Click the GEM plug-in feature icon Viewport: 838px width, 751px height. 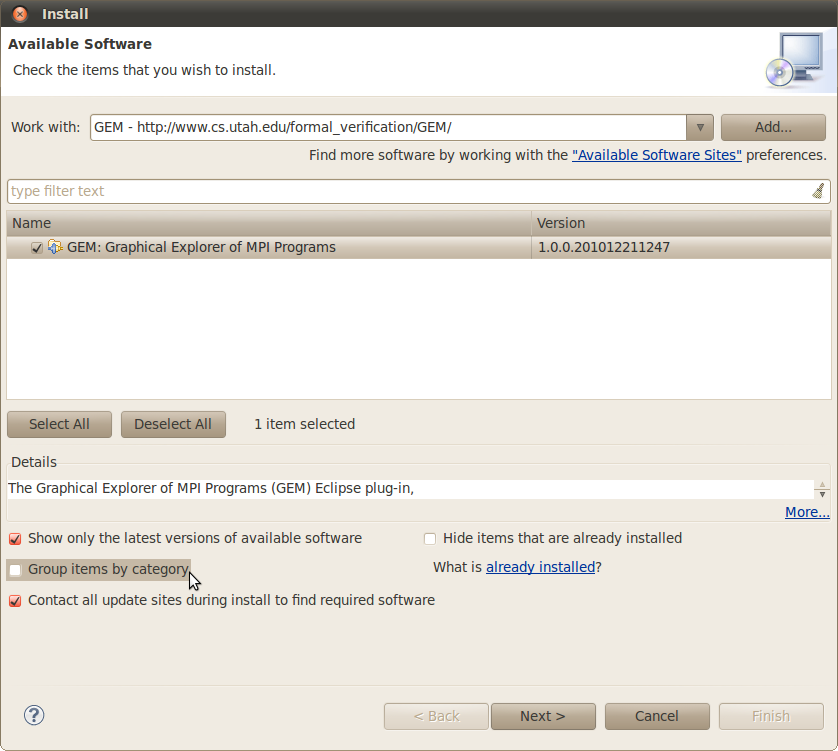[x=55, y=247]
